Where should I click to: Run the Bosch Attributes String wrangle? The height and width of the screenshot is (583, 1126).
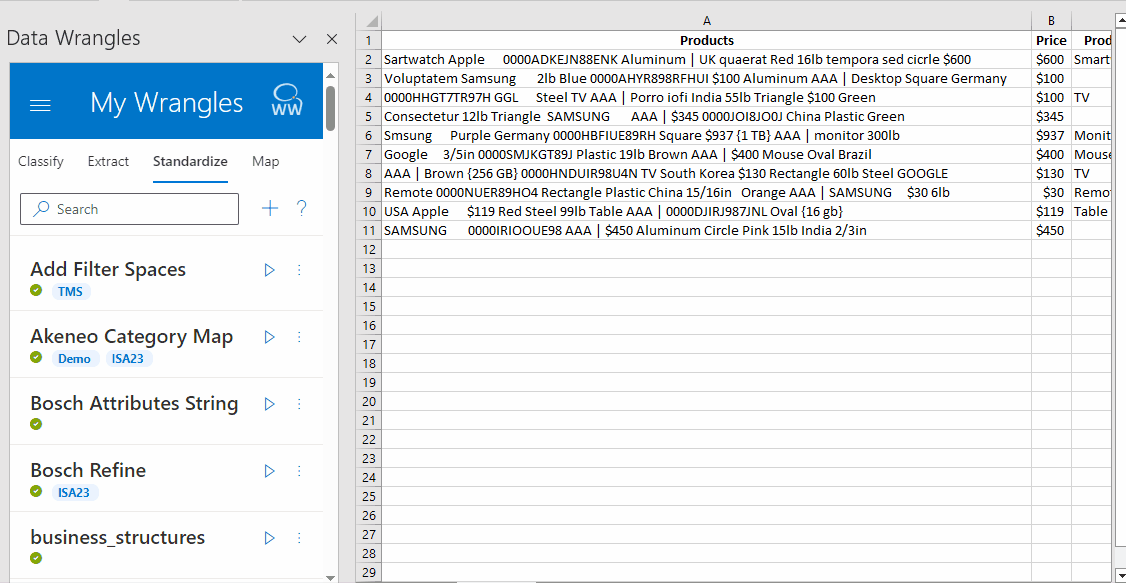pyautogui.click(x=269, y=404)
